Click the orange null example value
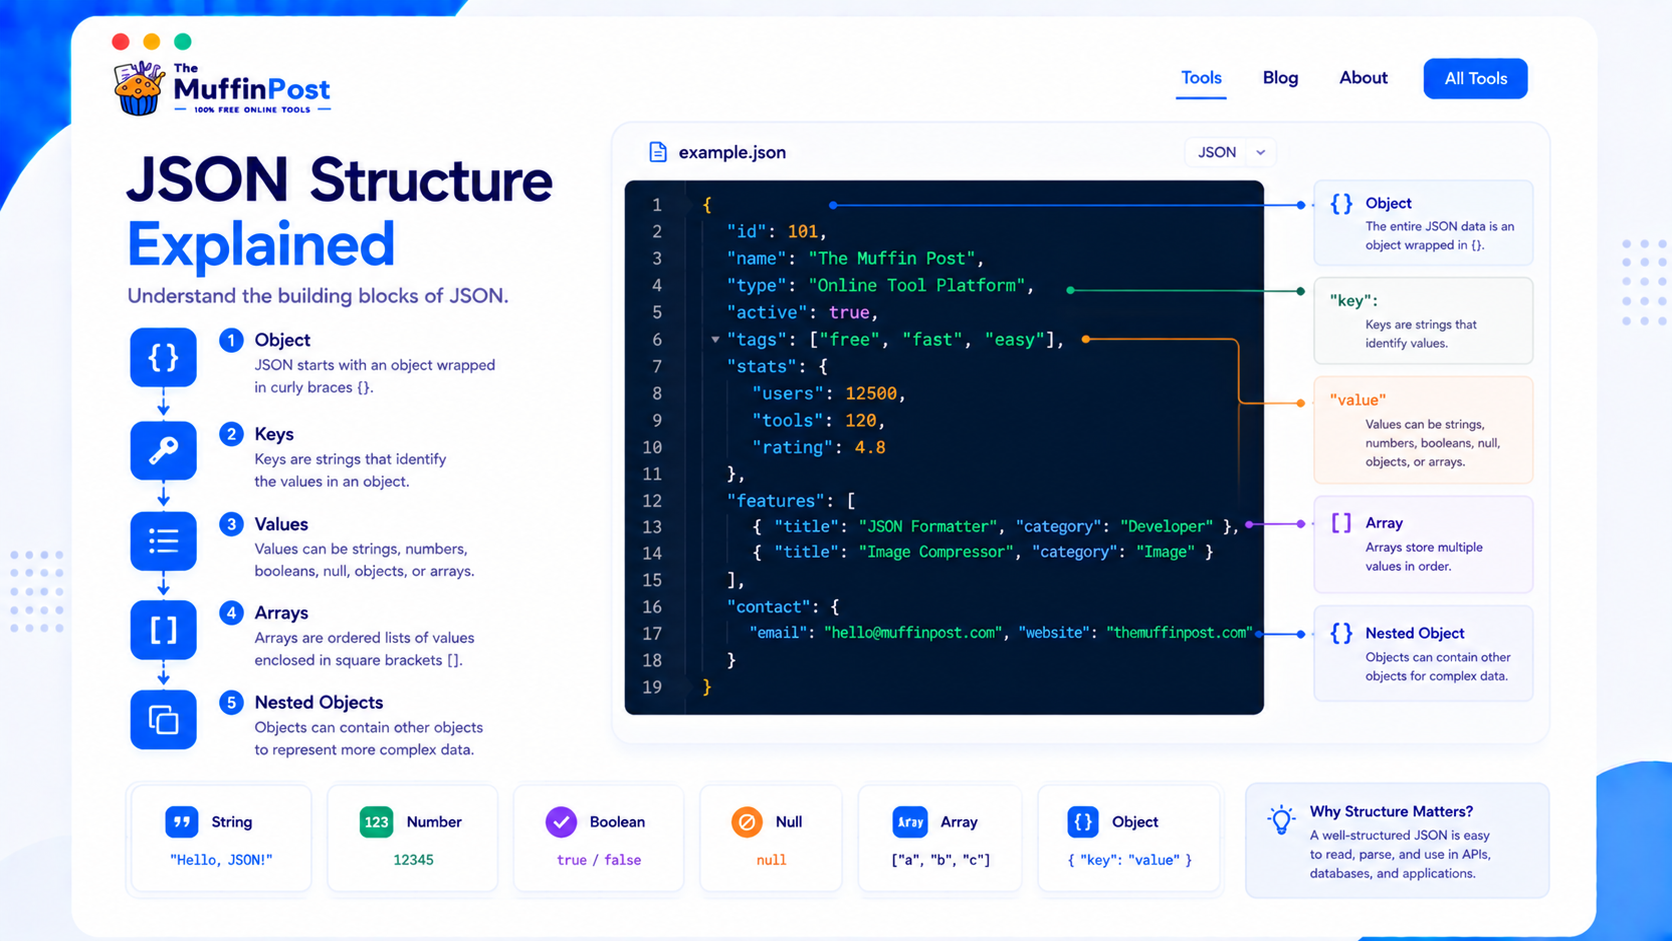The width and height of the screenshot is (1672, 941). [x=771, y=860]
